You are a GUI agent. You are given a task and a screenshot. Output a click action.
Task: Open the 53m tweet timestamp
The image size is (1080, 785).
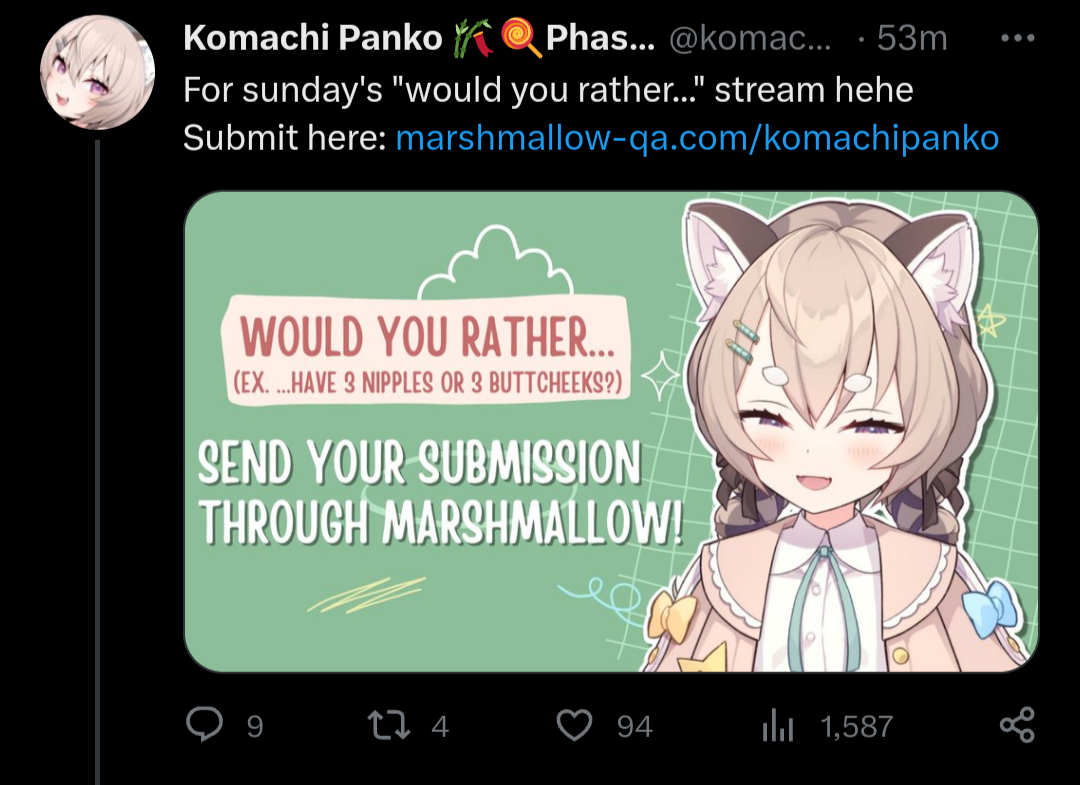point(912,38)
